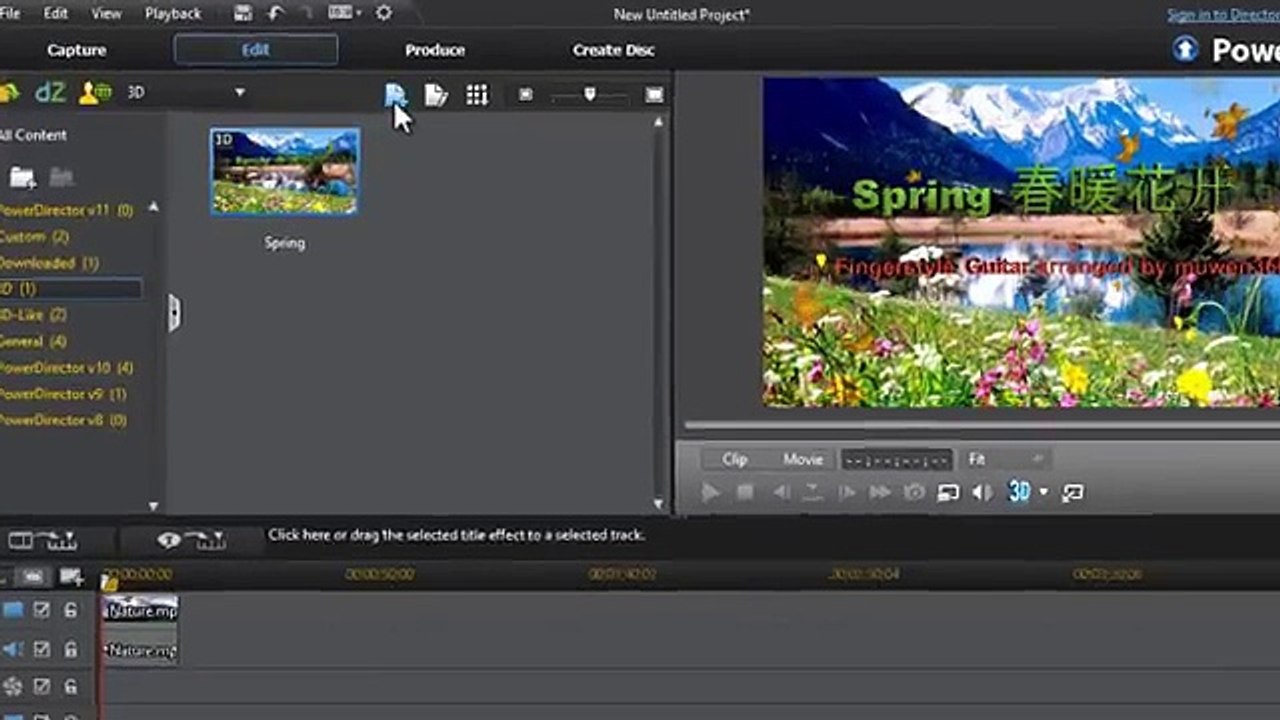Toggle 3D preview mode
The width and height of the screenshot is (1280, 720).
[x=1019, y=491]
